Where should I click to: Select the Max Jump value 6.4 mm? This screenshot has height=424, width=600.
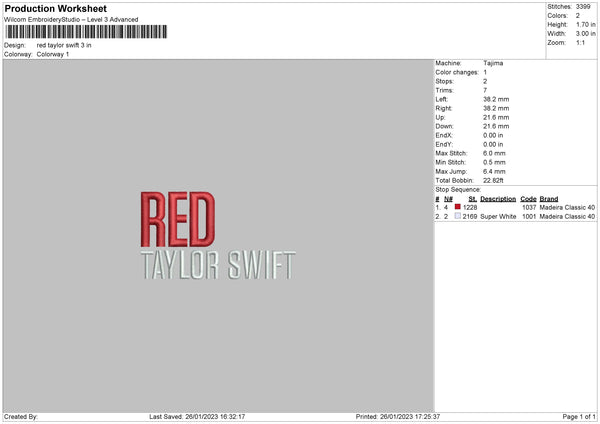point(494,171)
